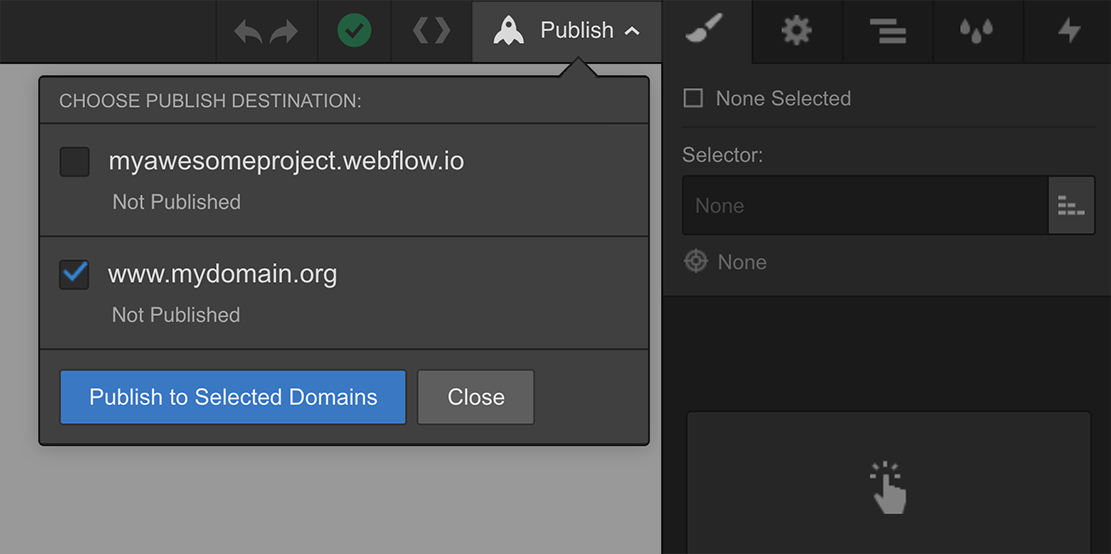Open the Interactions lightning tab
Viewport: 1111px width, 554px height.
click(1069, 31)
